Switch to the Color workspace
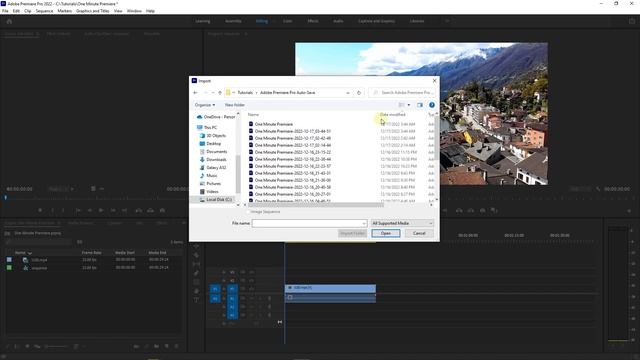The width and height of the screenshot is (640, 360). click(x=287, y=21)
